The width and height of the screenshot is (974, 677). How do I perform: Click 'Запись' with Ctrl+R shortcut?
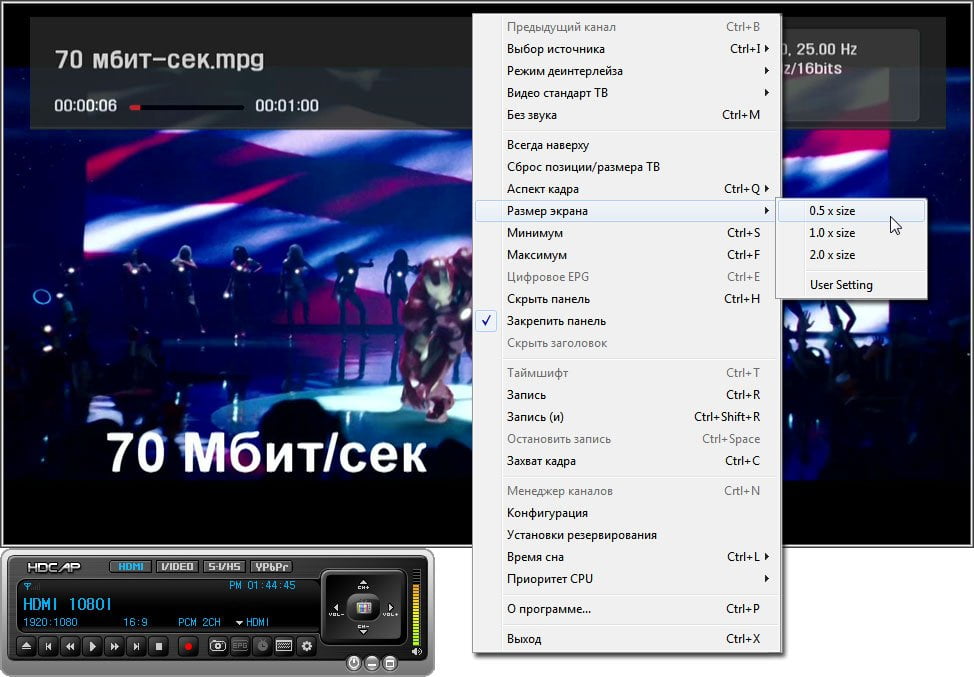pyautogui.click(x=627, y=395)
